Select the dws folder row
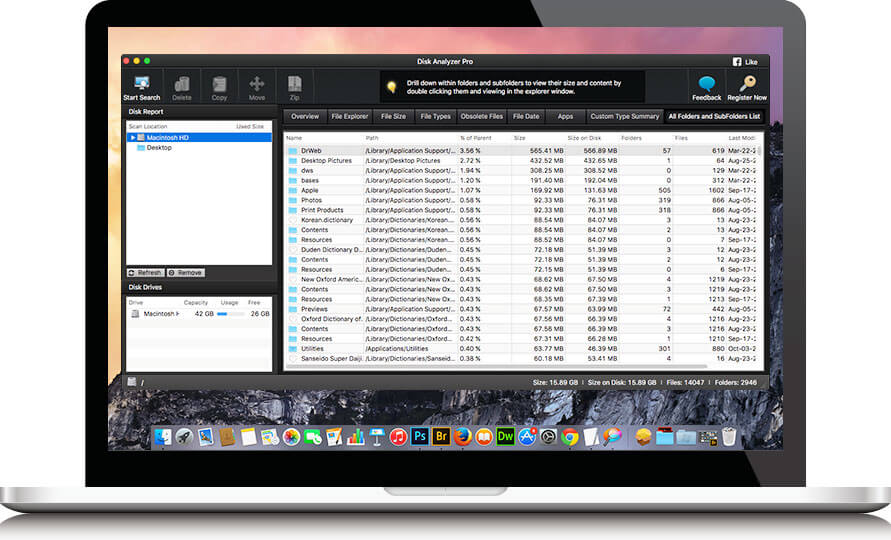 click(521, 171)
